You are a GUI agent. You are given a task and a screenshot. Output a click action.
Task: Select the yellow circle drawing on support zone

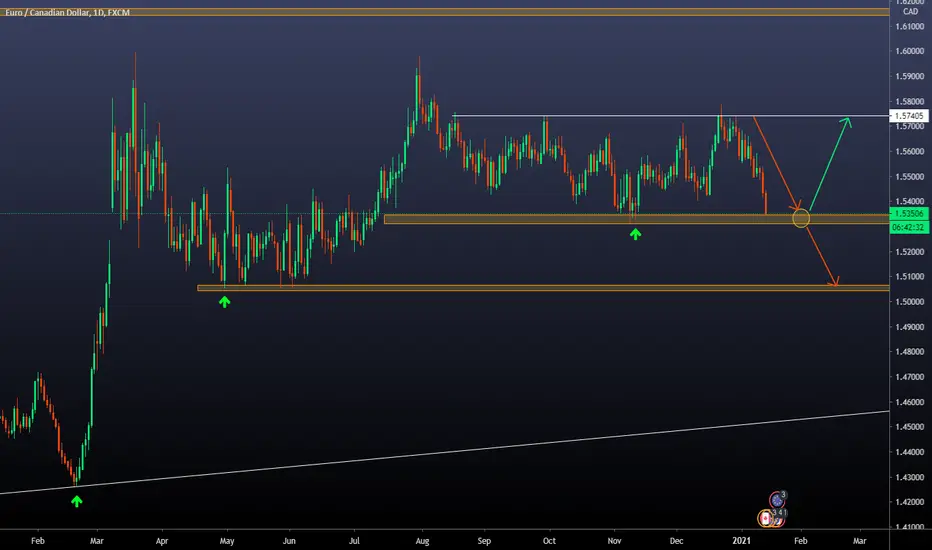(x=801, y=218)
